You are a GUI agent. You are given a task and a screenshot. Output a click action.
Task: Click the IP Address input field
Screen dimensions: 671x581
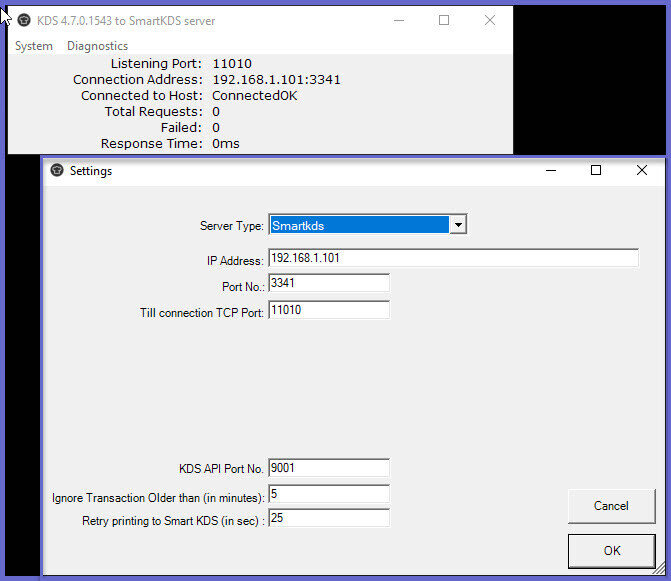pyautogui.click(x=454, y=258)
